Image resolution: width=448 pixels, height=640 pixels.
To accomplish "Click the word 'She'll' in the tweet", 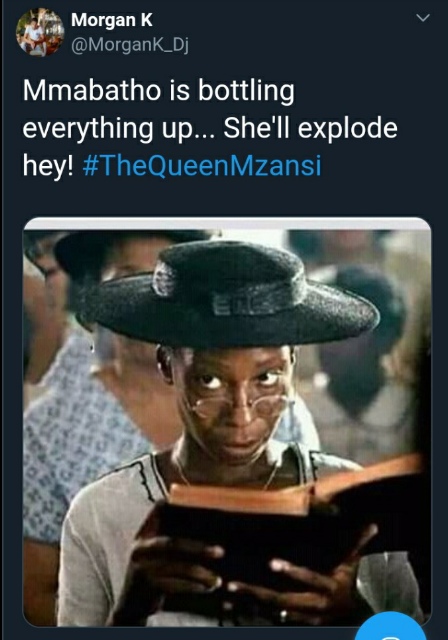I will coord(256,127).
